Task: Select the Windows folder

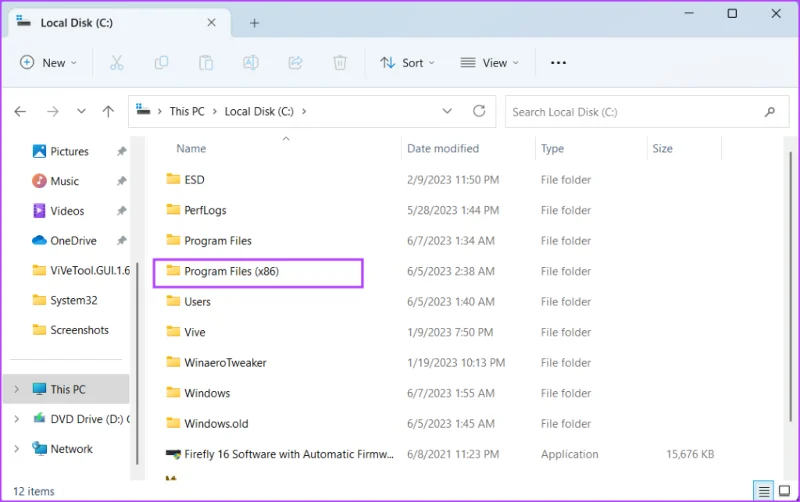Action: pos(198,393)
